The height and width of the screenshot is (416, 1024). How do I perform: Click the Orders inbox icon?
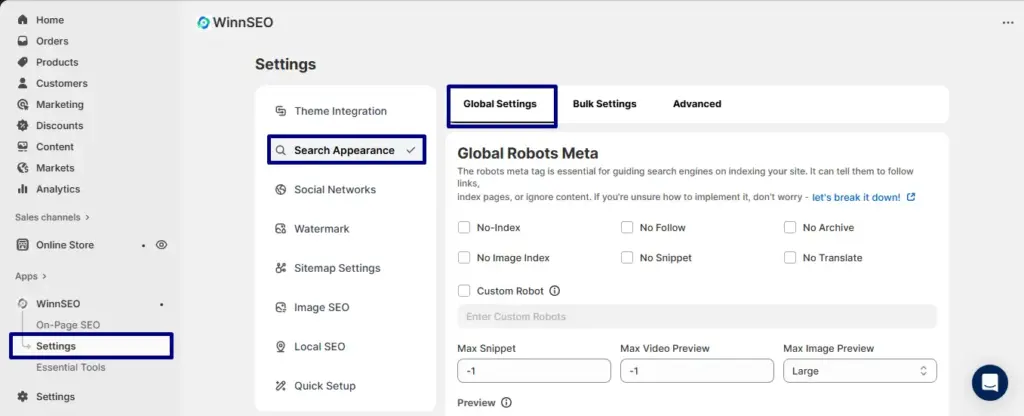coord(23,41)
